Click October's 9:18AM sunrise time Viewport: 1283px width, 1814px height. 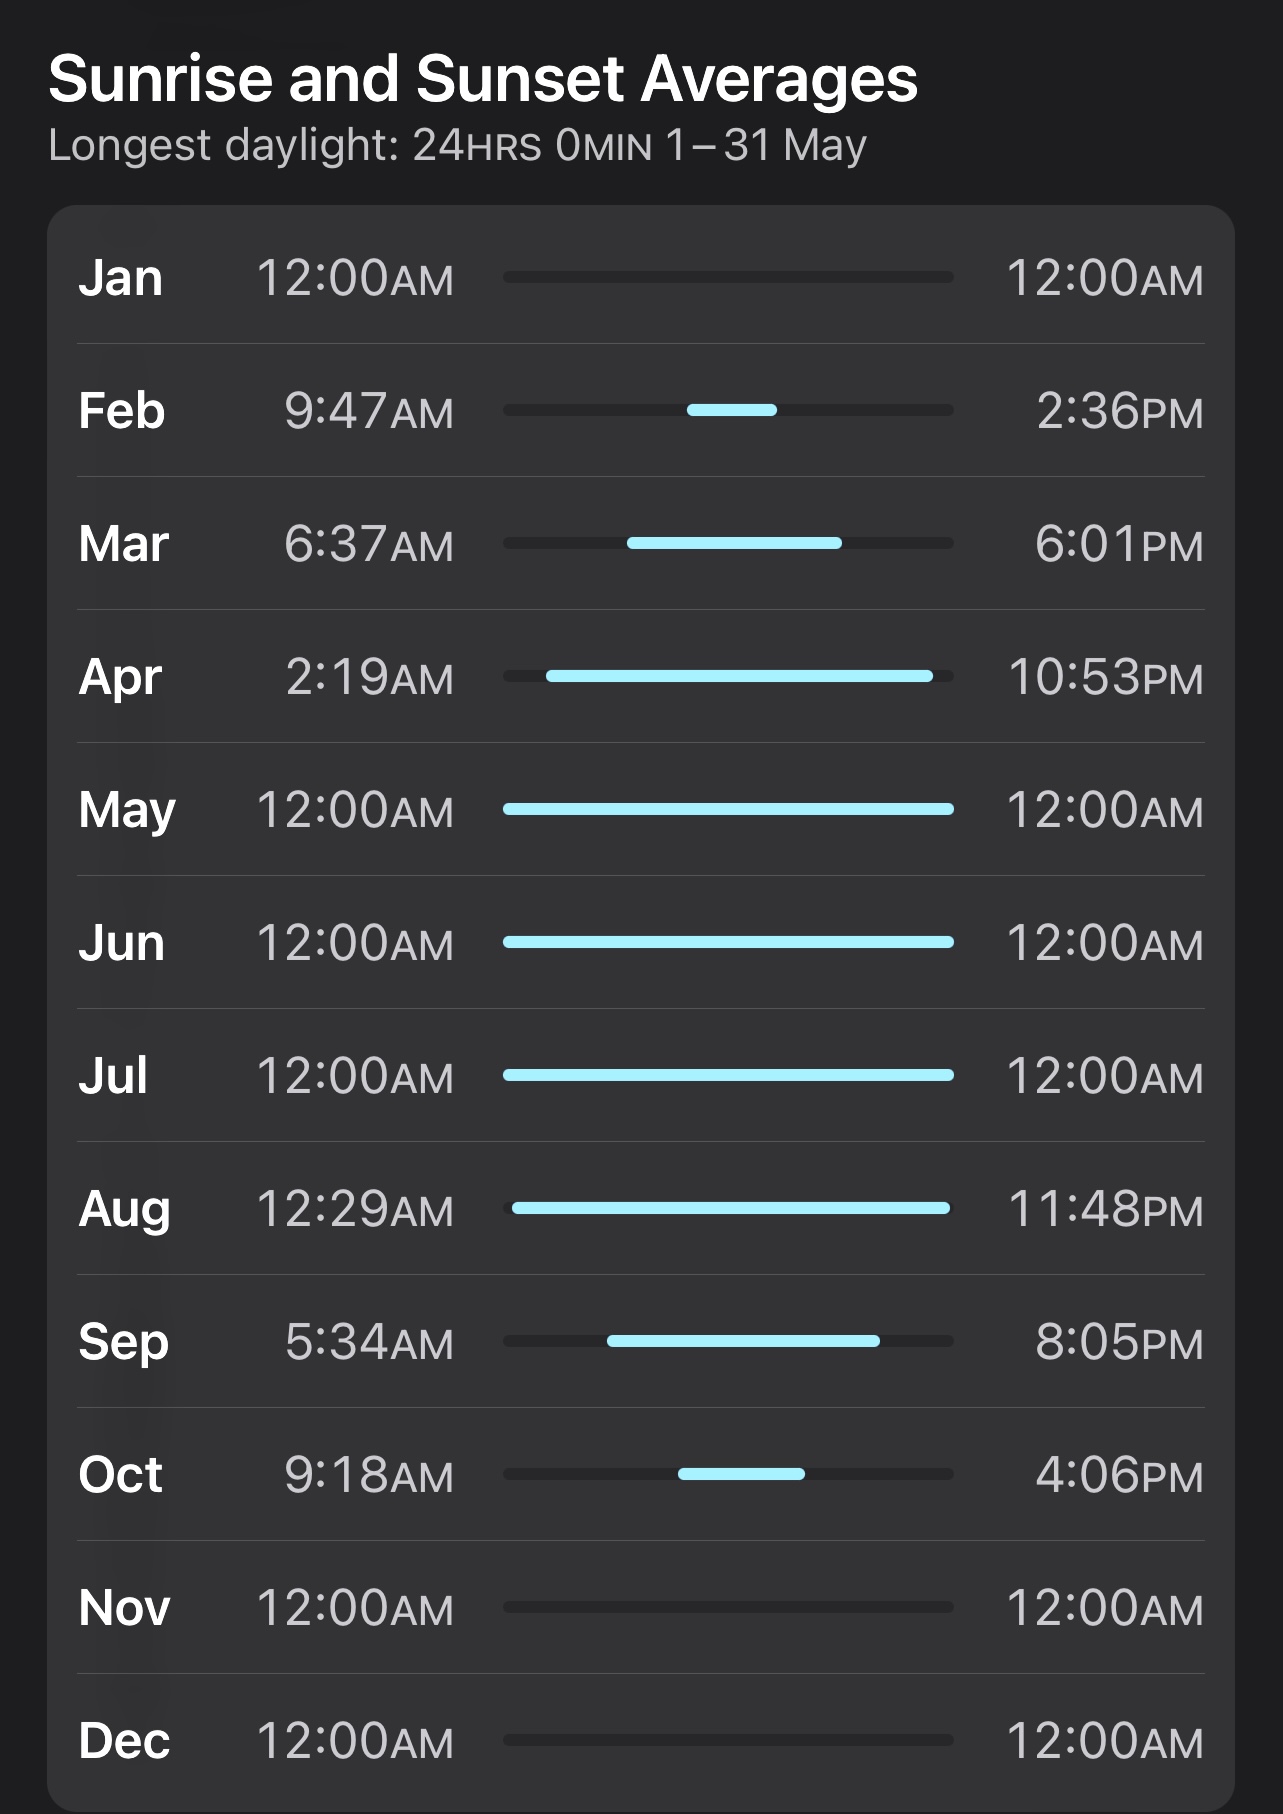(369, 1475)
